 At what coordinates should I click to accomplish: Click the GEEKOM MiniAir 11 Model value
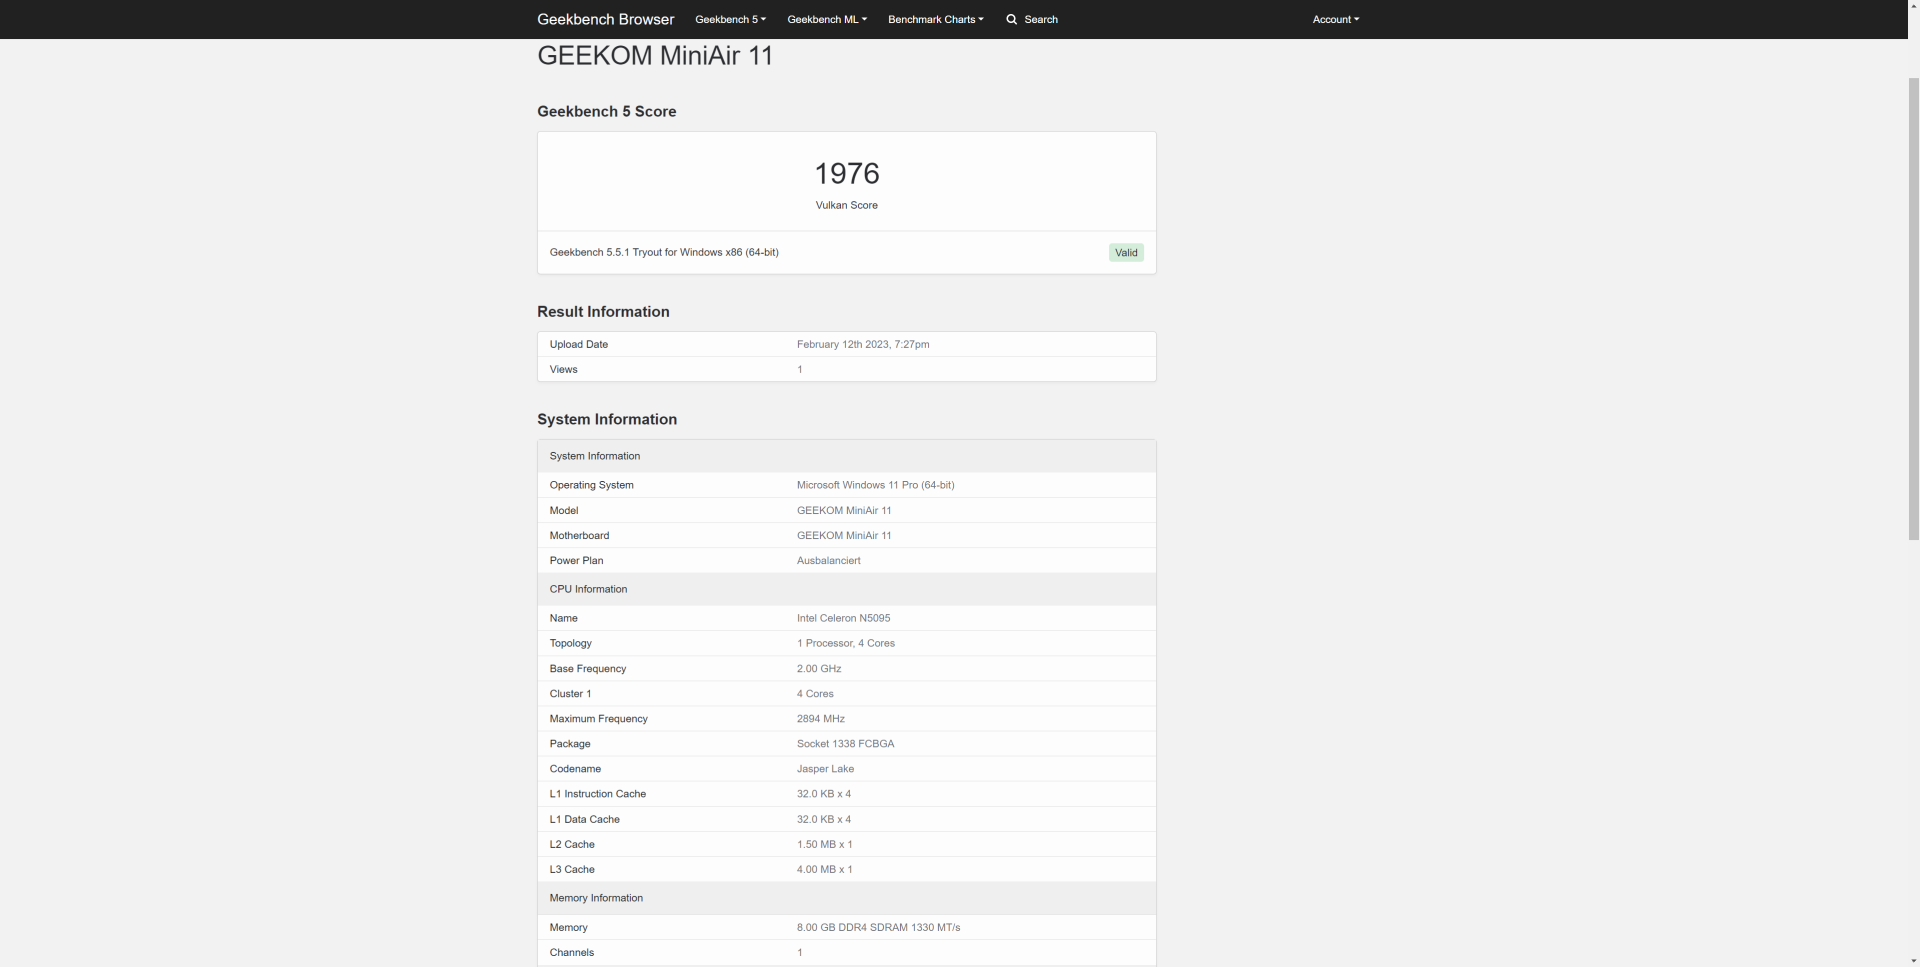click(x=844, y=510)
